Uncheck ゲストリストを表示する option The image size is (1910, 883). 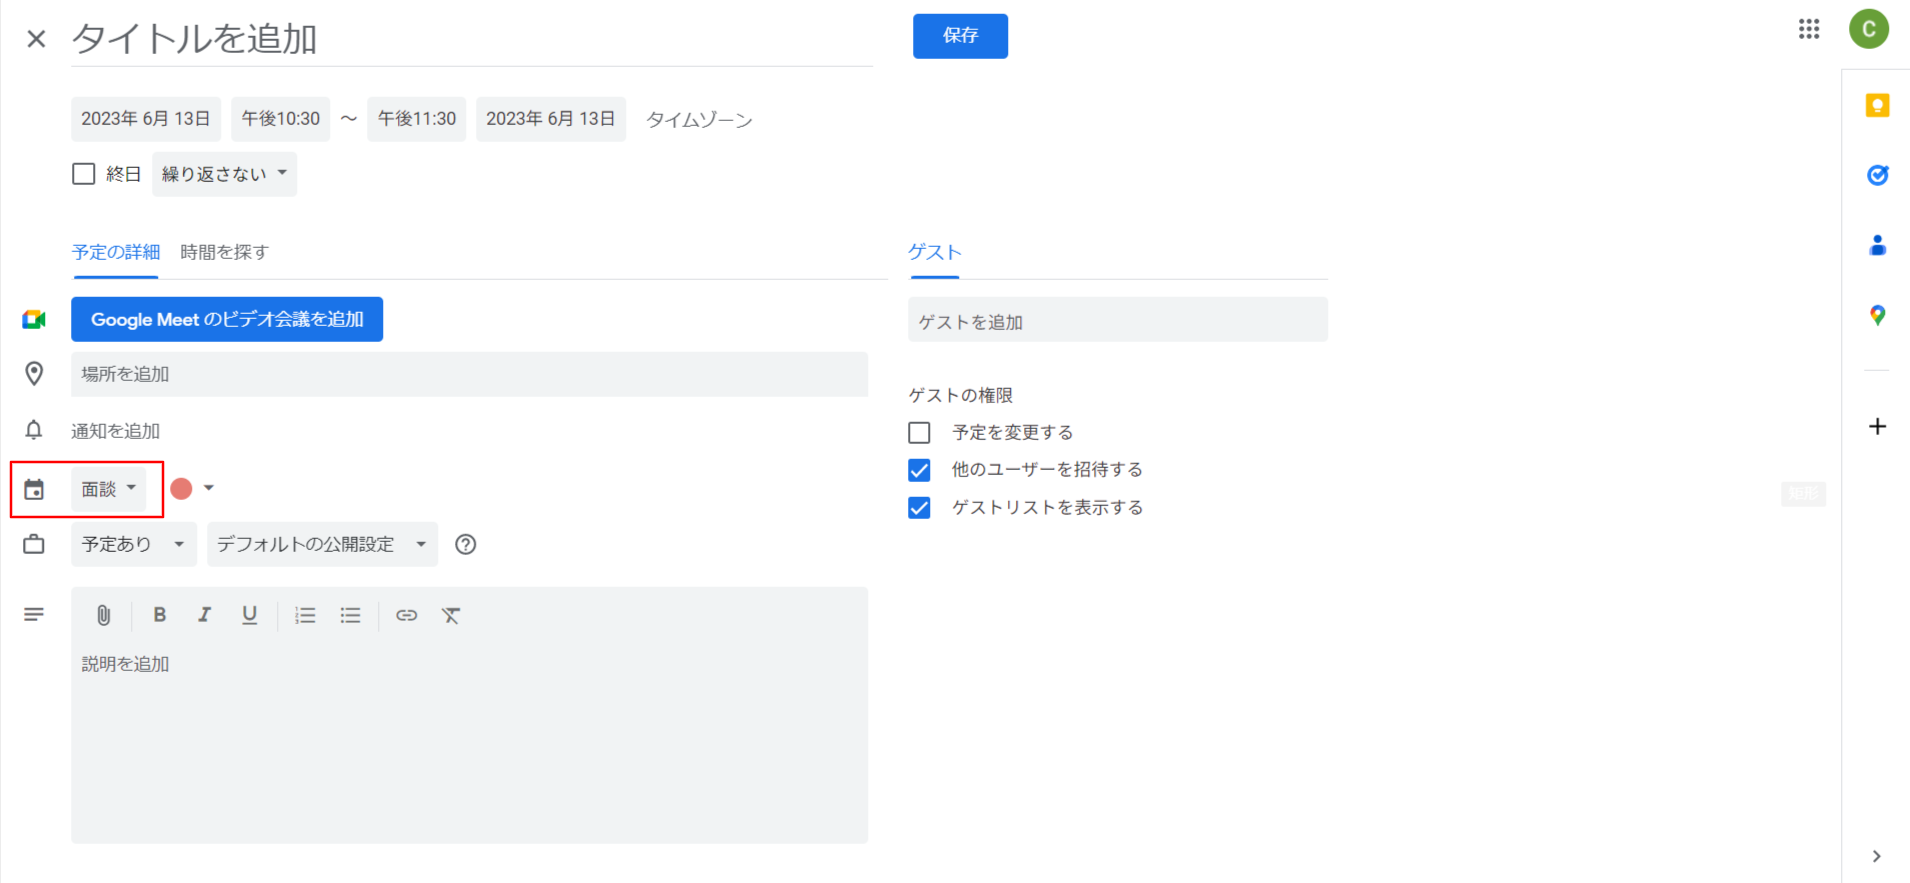click(x=919, y=508)
